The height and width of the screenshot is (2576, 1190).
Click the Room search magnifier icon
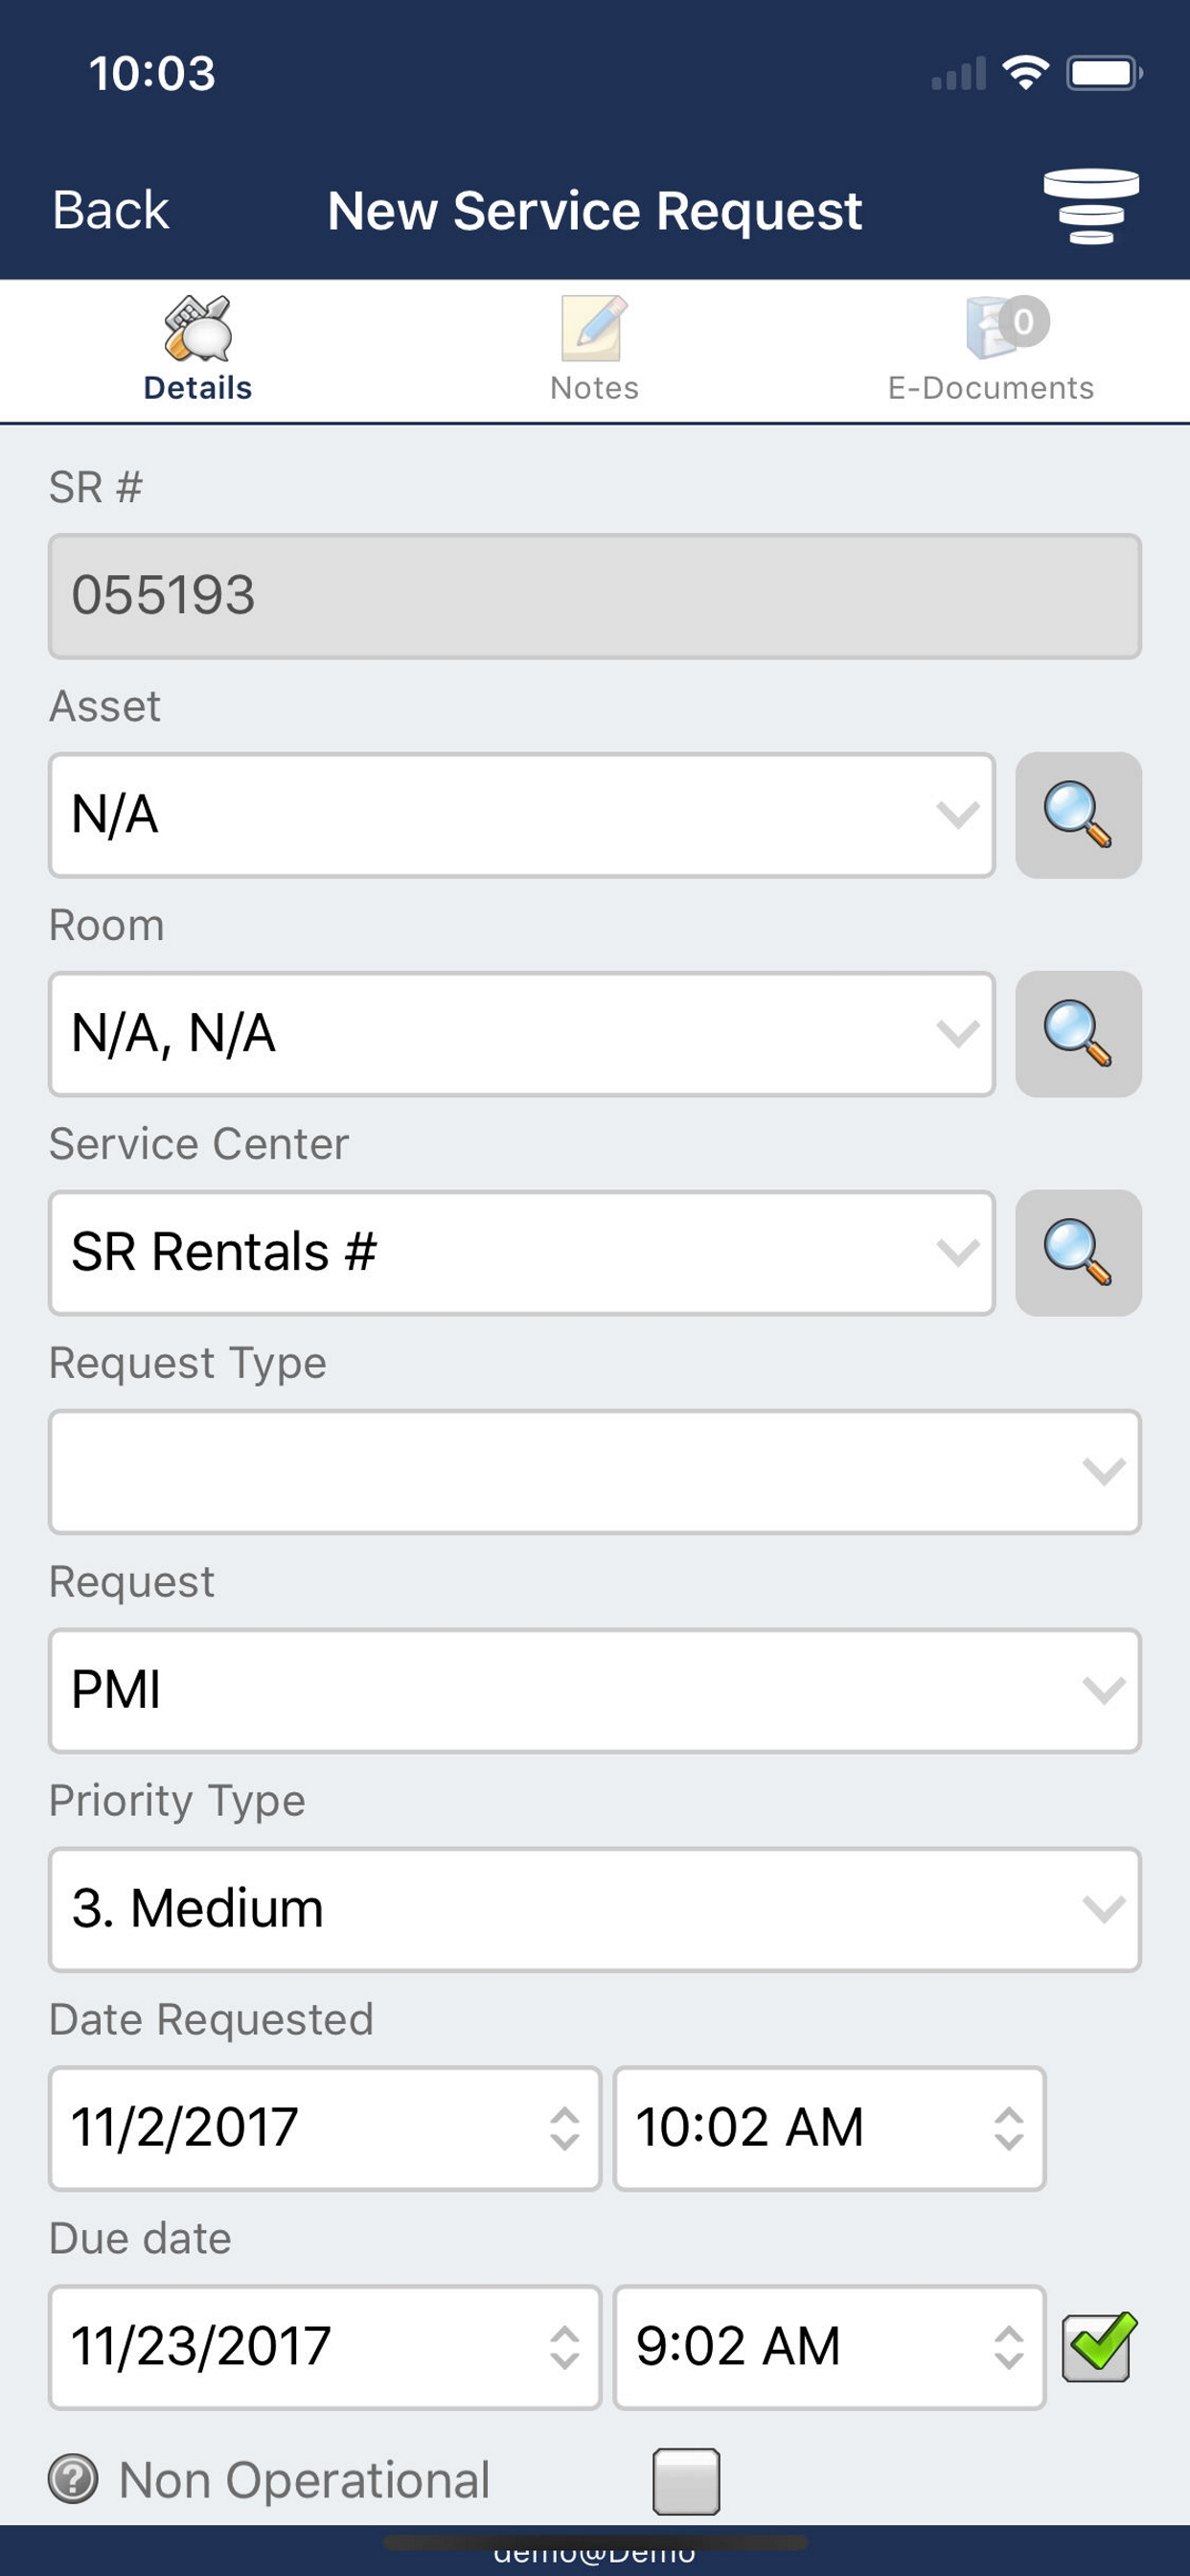coord(1078,1034)
